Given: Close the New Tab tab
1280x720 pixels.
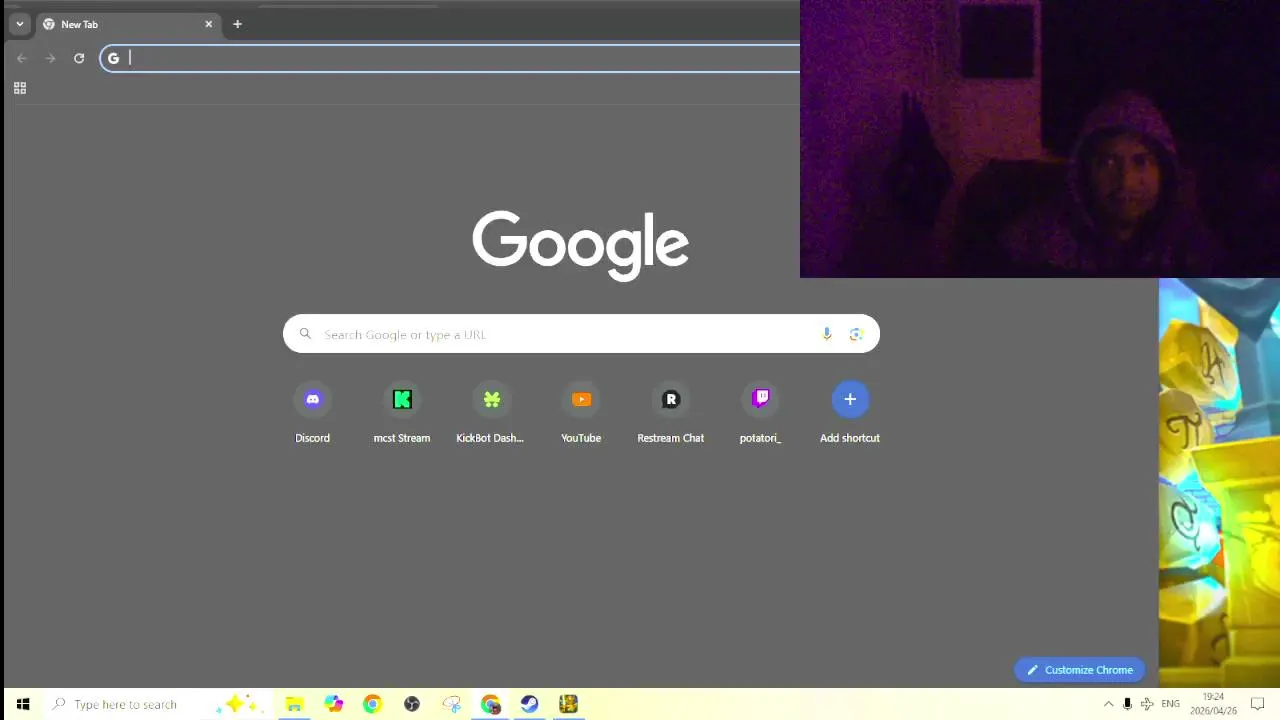Looking at the screenshot, I should click(208, 24).
